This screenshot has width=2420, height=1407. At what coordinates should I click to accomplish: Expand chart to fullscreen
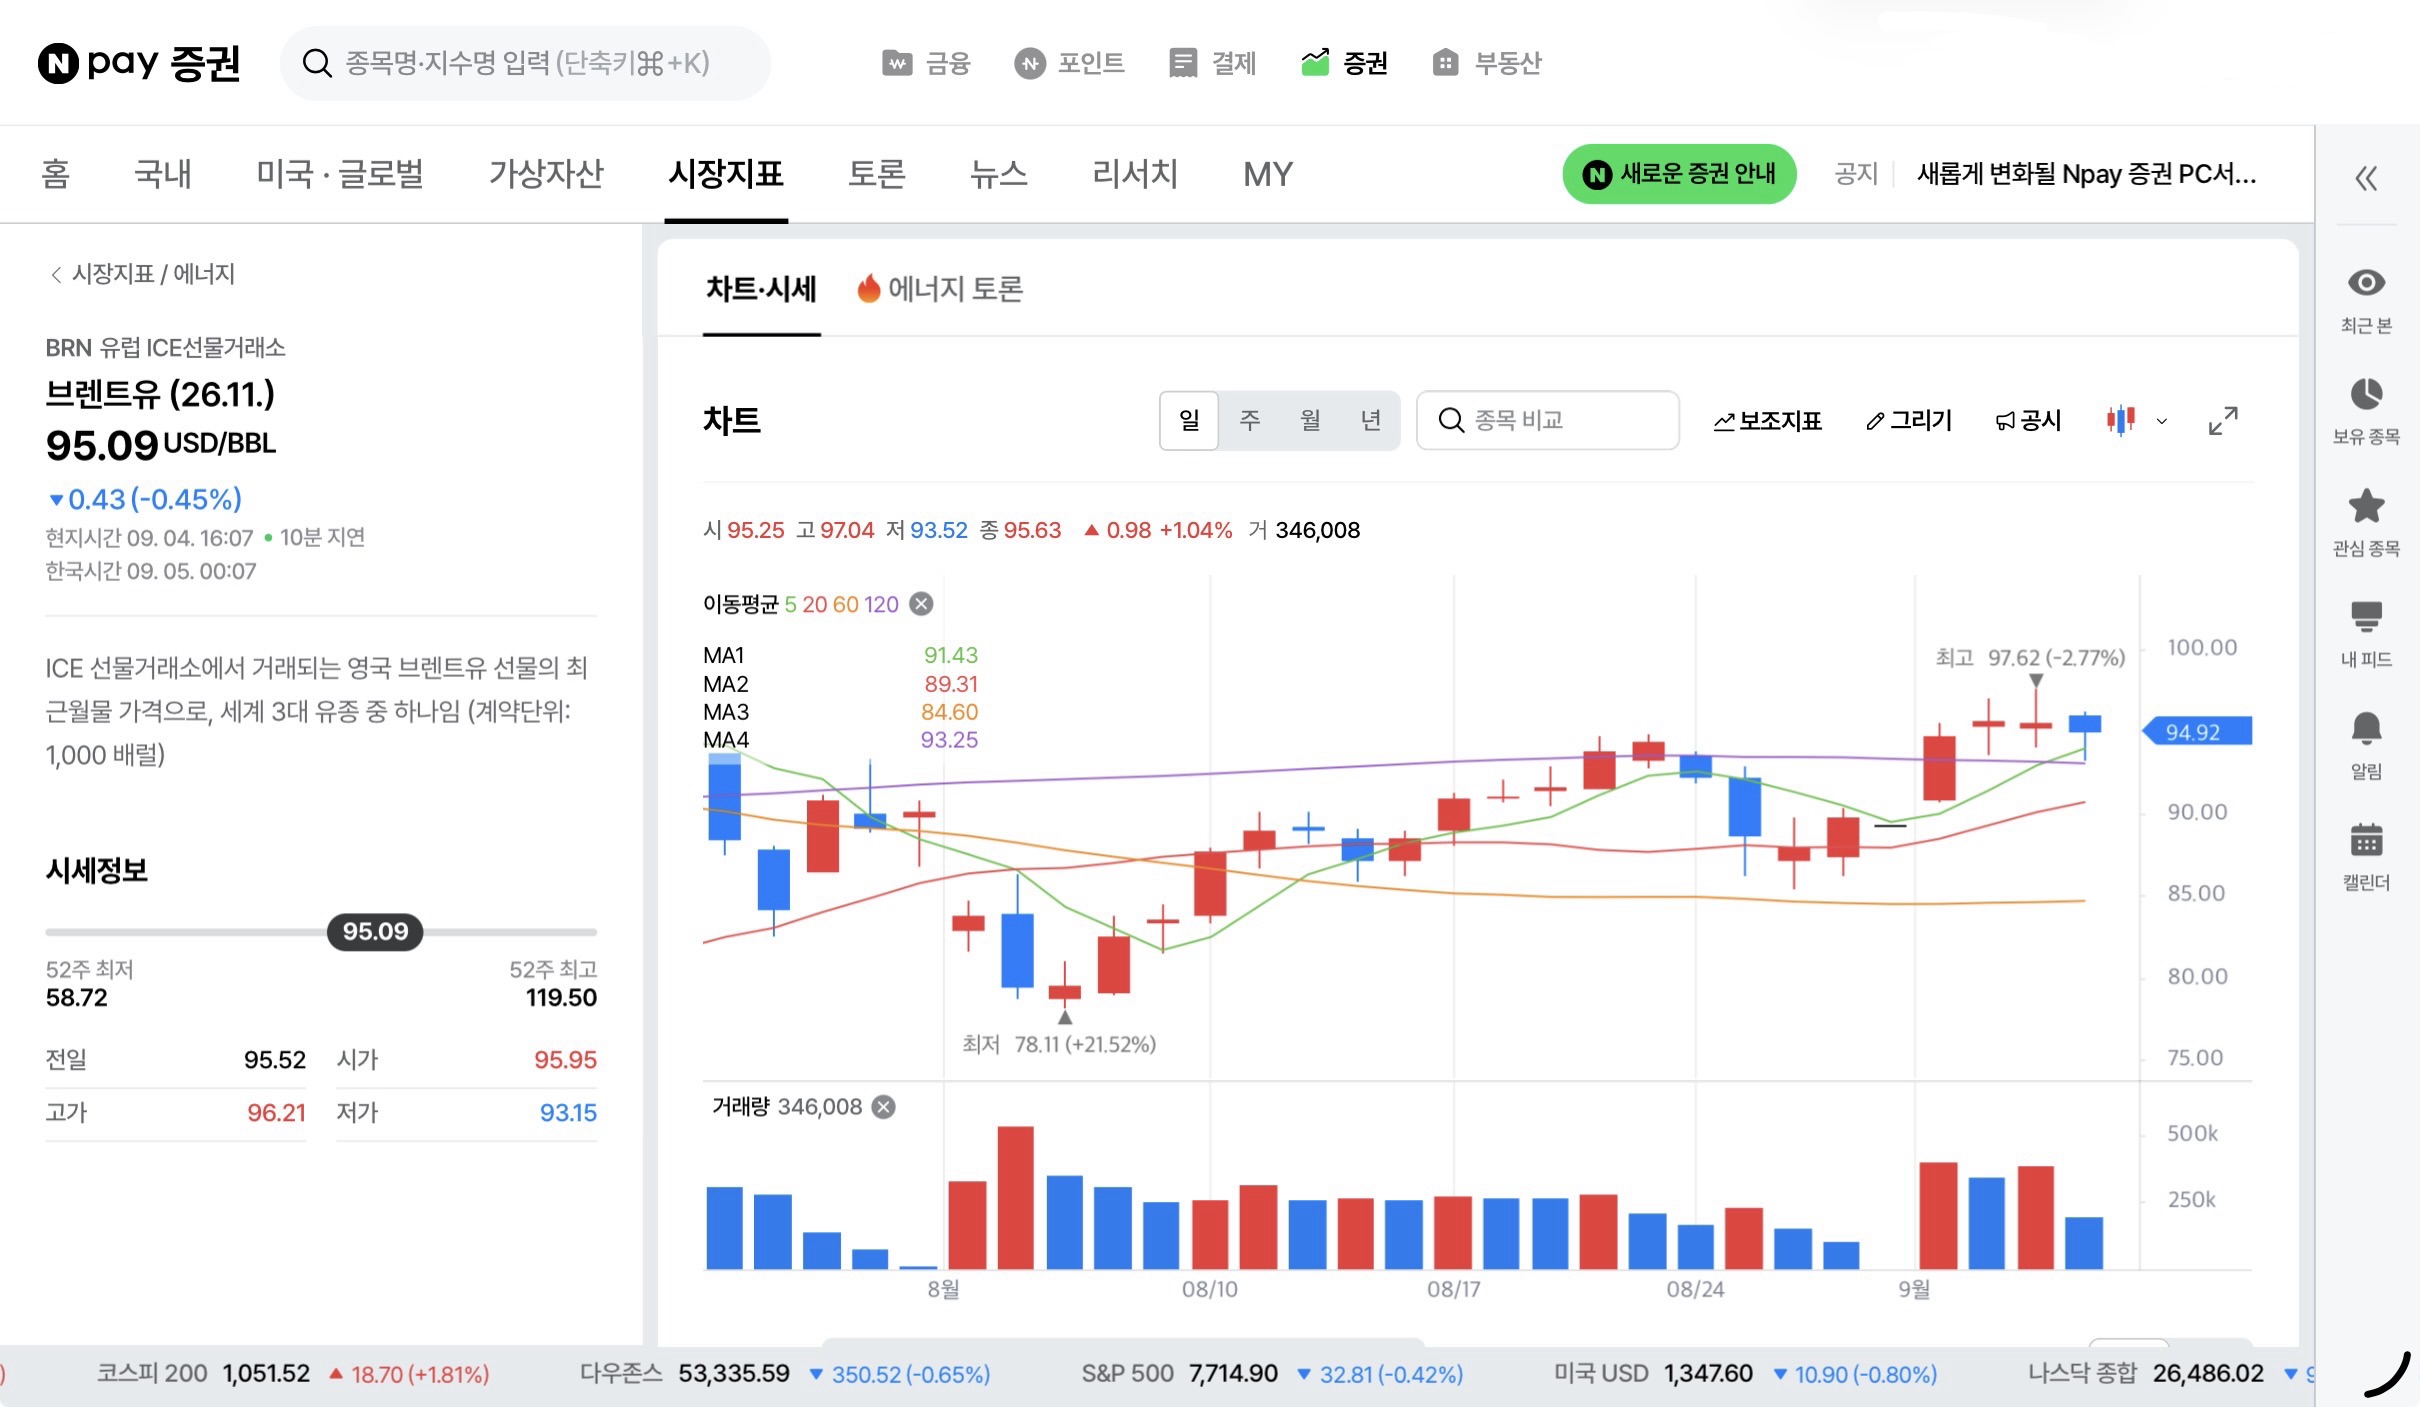2223,421
